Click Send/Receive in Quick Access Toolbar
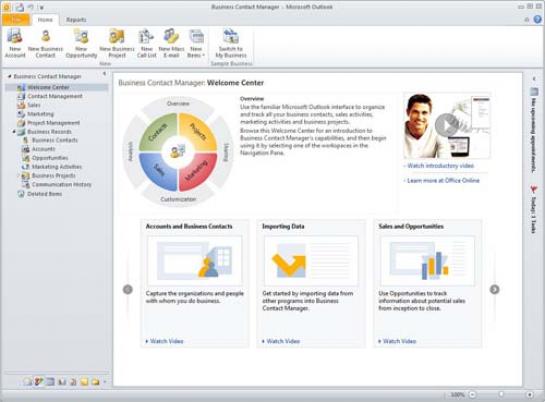 (19, 7)
